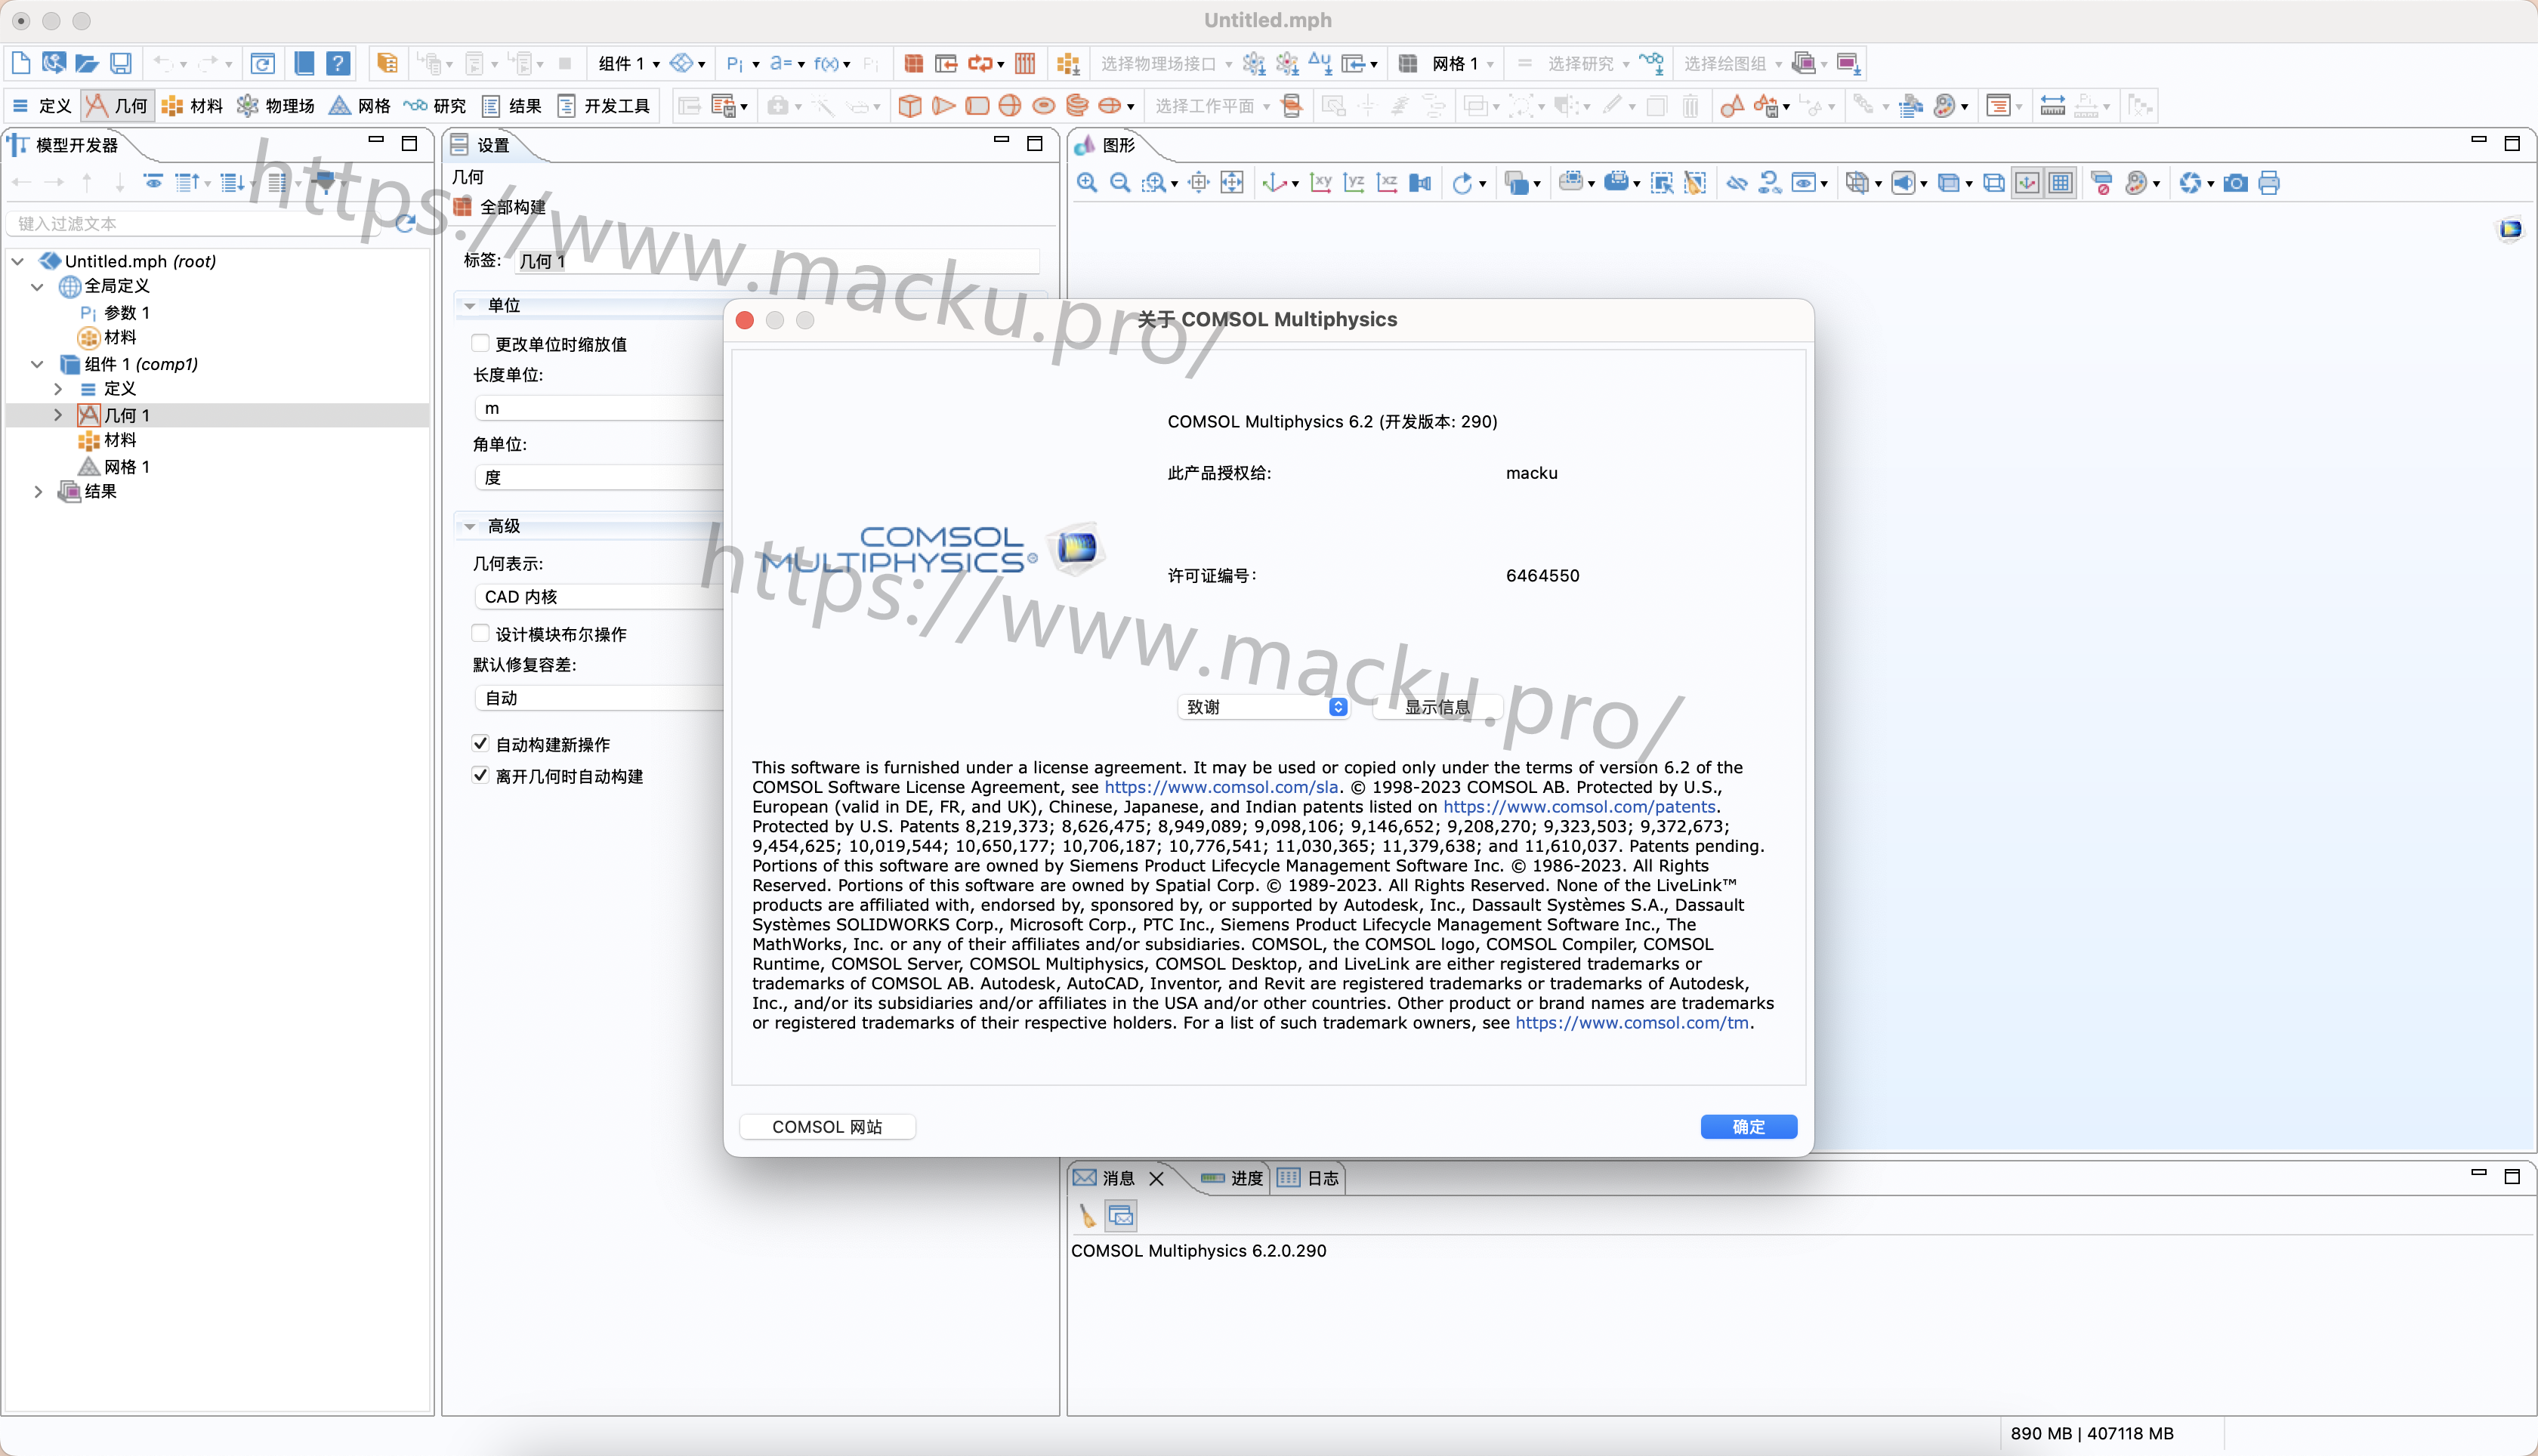
Task: Select the yz view icon
Action: (1354, 183)
